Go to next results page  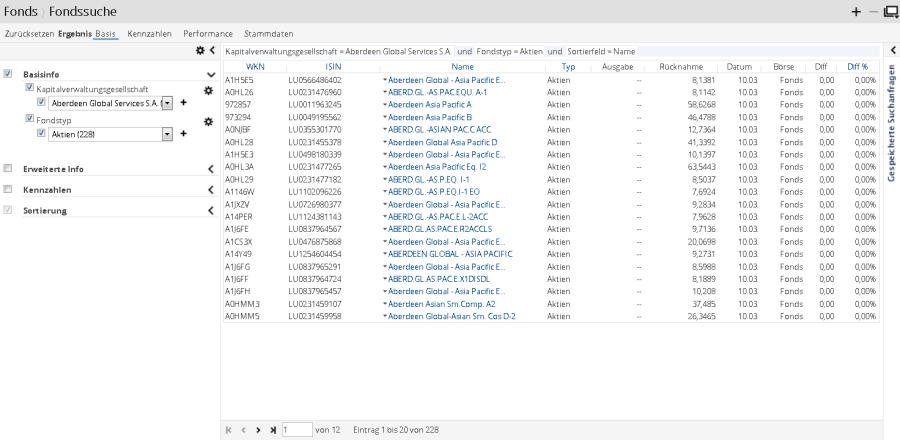258,429
